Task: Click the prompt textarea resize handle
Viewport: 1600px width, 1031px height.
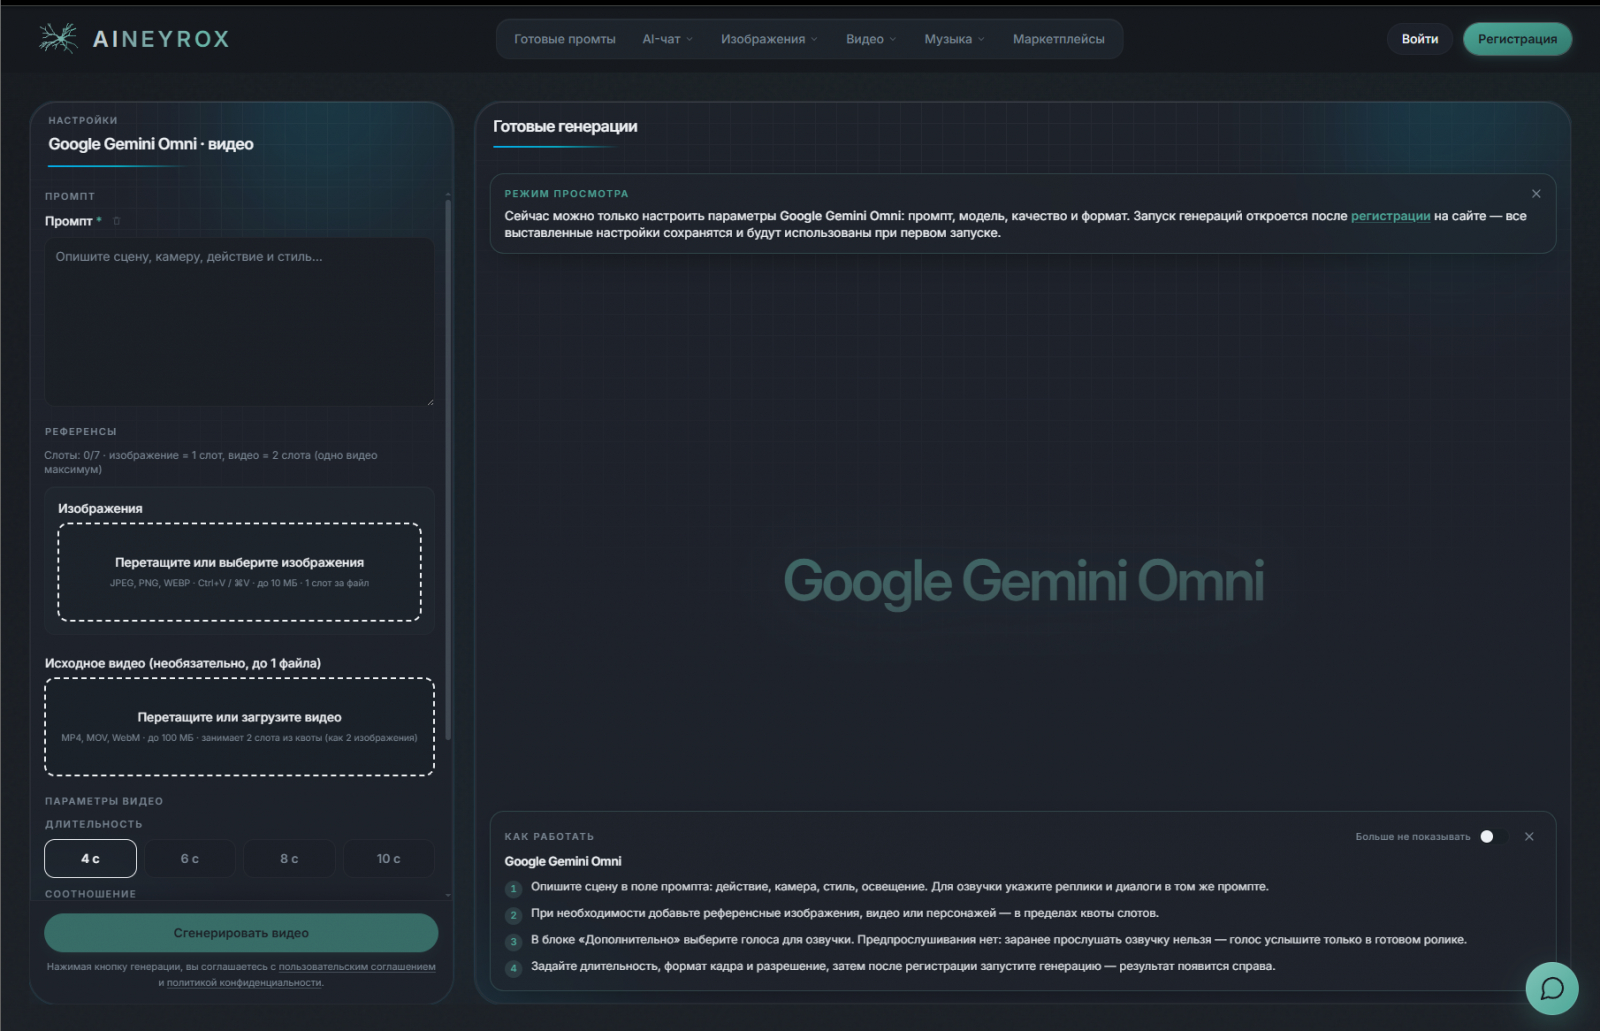Action: 430,402
